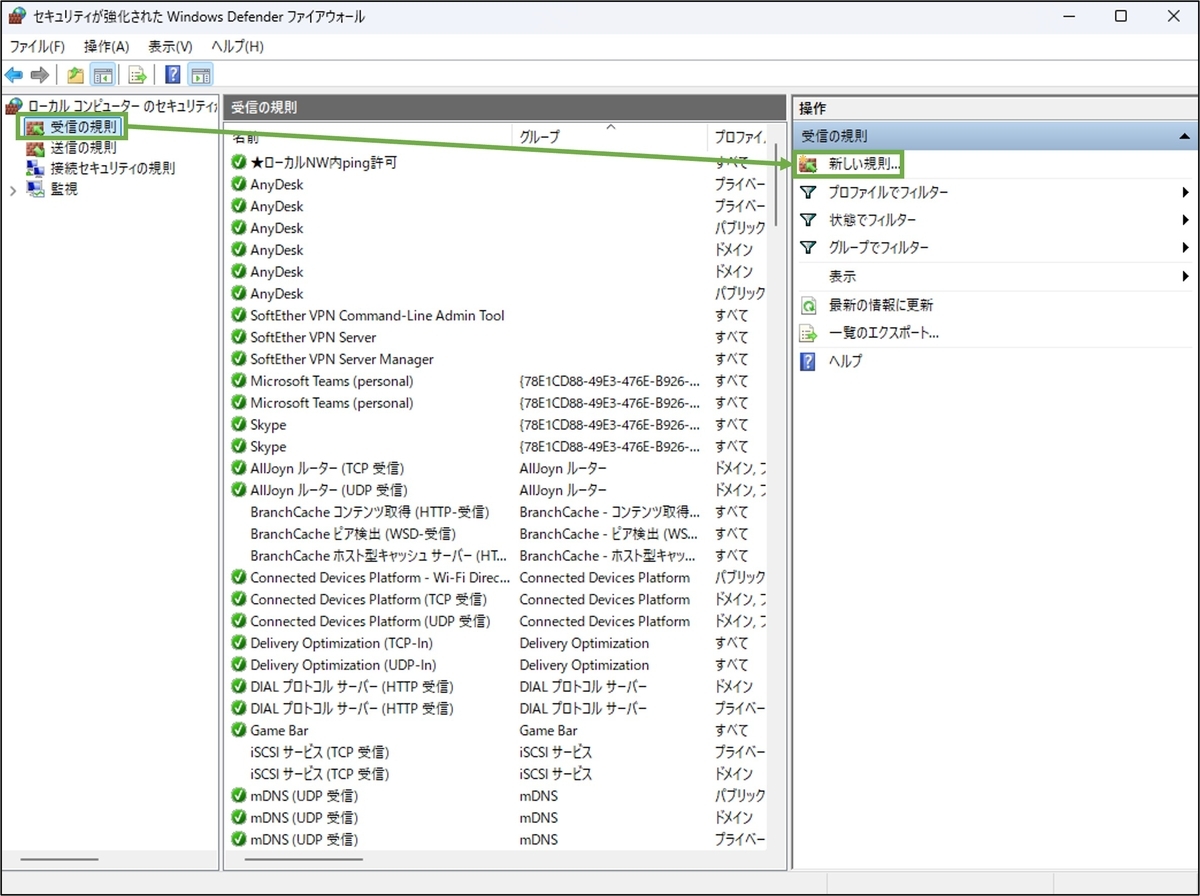Sort by the グループ column header
The image size is (1200, 896).
coord(609,136)
